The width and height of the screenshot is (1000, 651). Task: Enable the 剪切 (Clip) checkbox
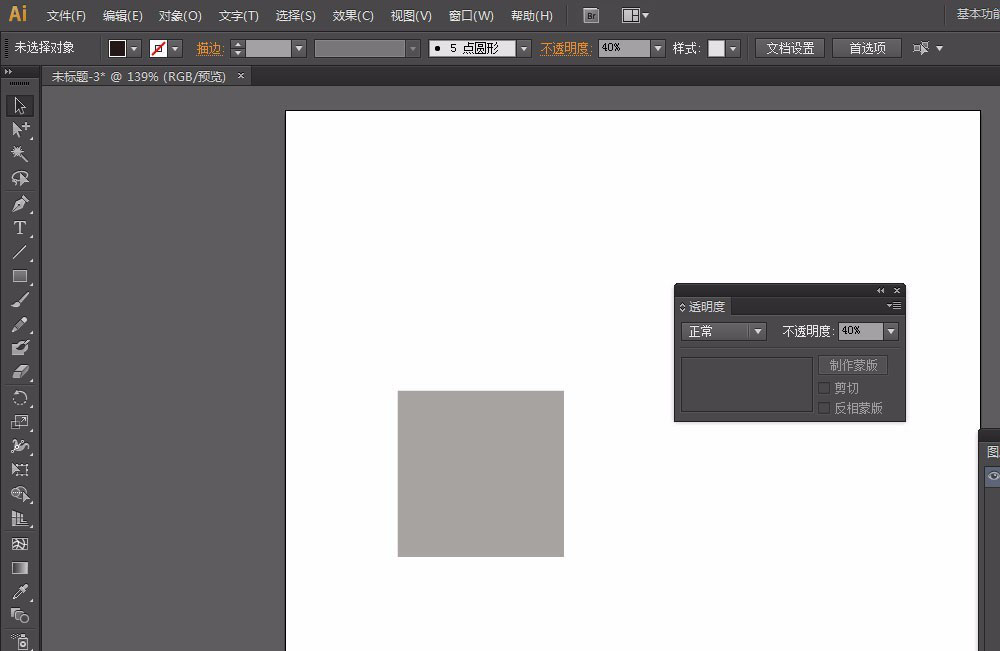(824, 388)
